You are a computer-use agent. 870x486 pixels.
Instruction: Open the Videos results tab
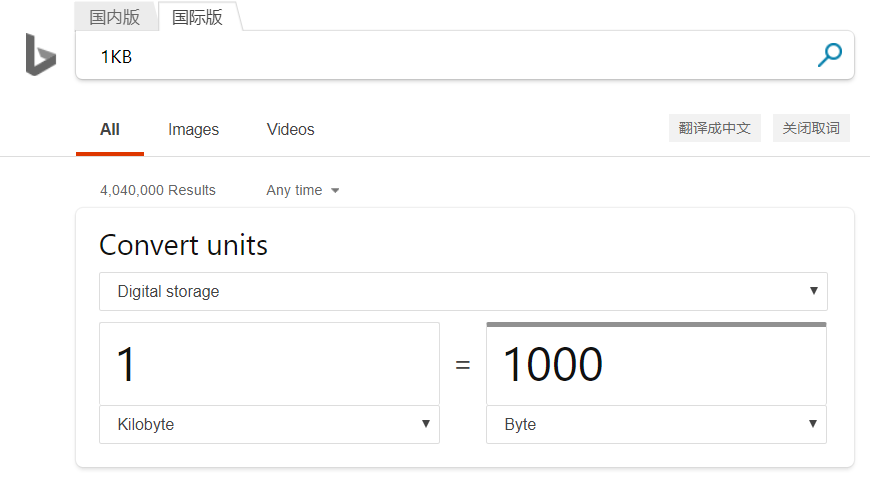click(291, 130)
